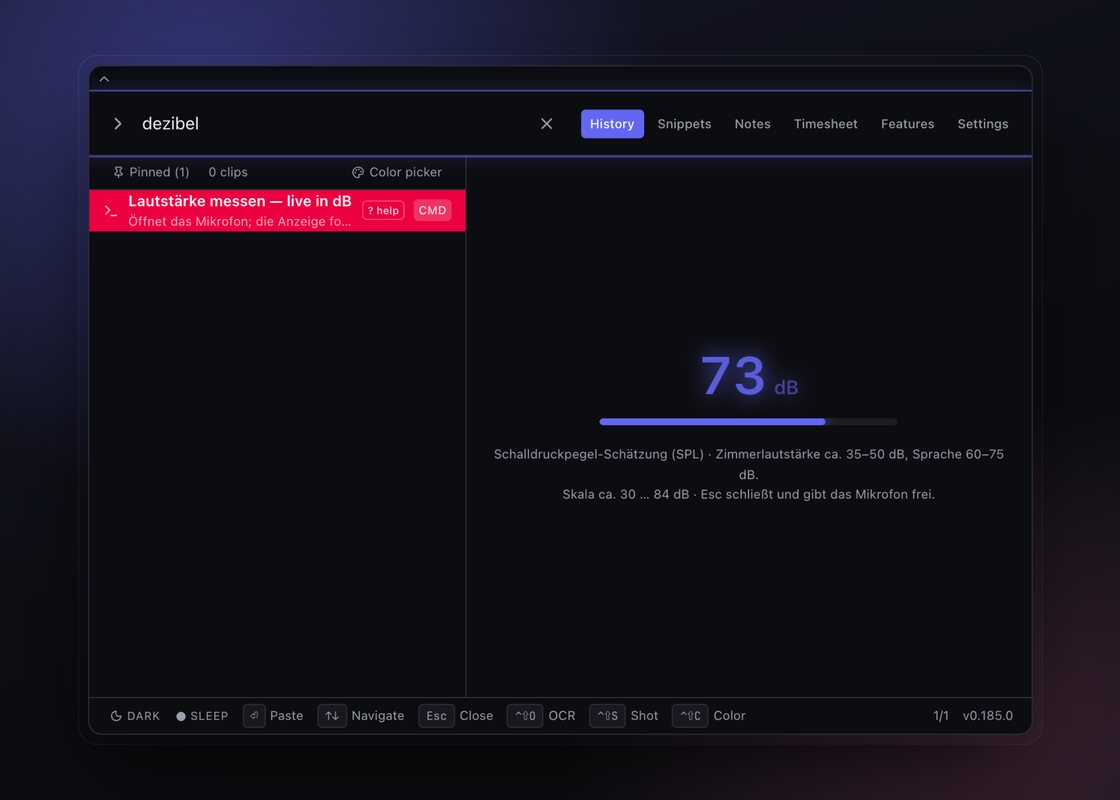Image resolution: width=1120 pixels, height=800 pixels.
Task: Click the Color shortcut key badge
Action: pyautogui.click(x=690, y=716)
